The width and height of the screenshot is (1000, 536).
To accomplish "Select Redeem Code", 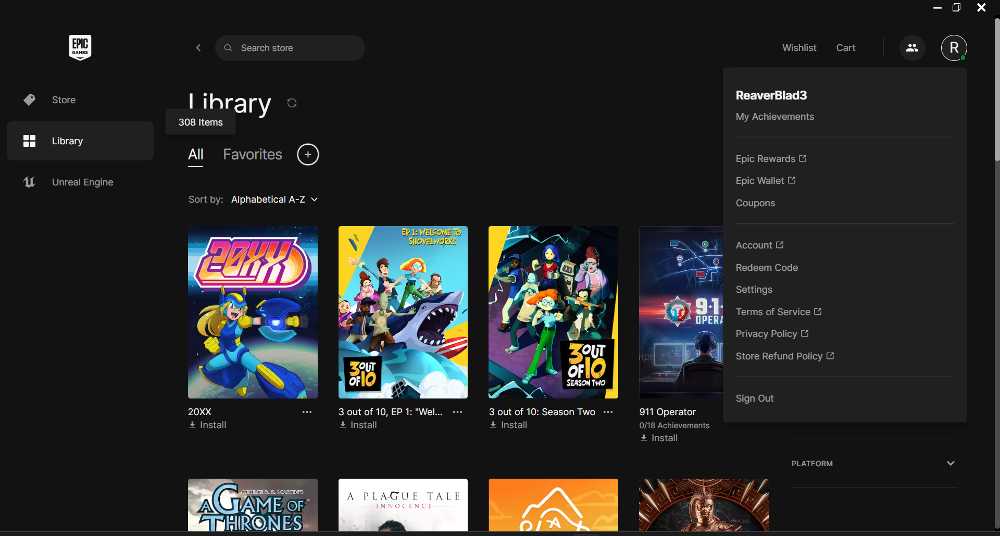I will pos(767,268).
